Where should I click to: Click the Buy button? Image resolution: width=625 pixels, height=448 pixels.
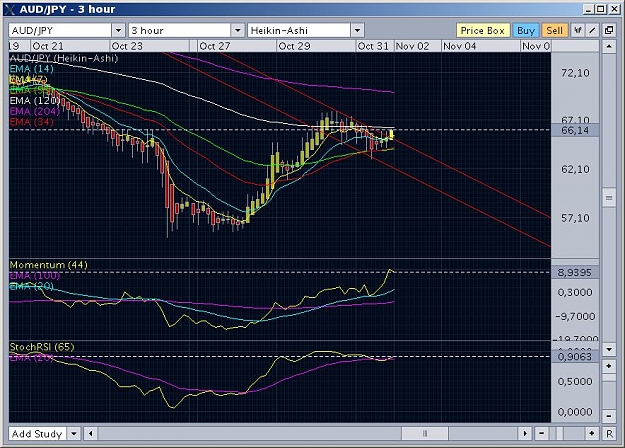tap(526, 30)
